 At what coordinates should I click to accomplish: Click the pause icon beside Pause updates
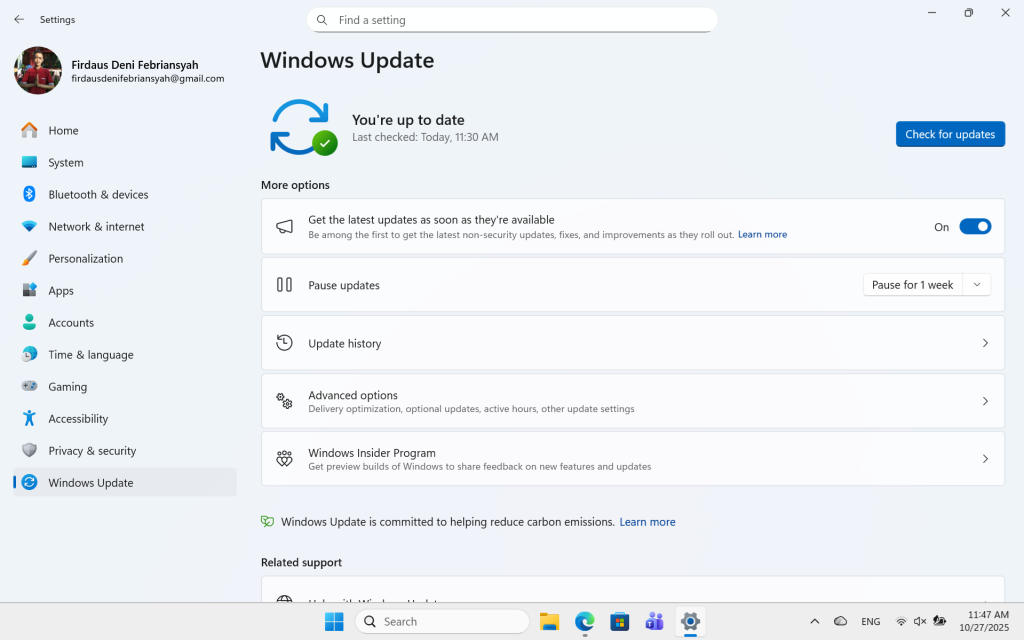(284, 285)
